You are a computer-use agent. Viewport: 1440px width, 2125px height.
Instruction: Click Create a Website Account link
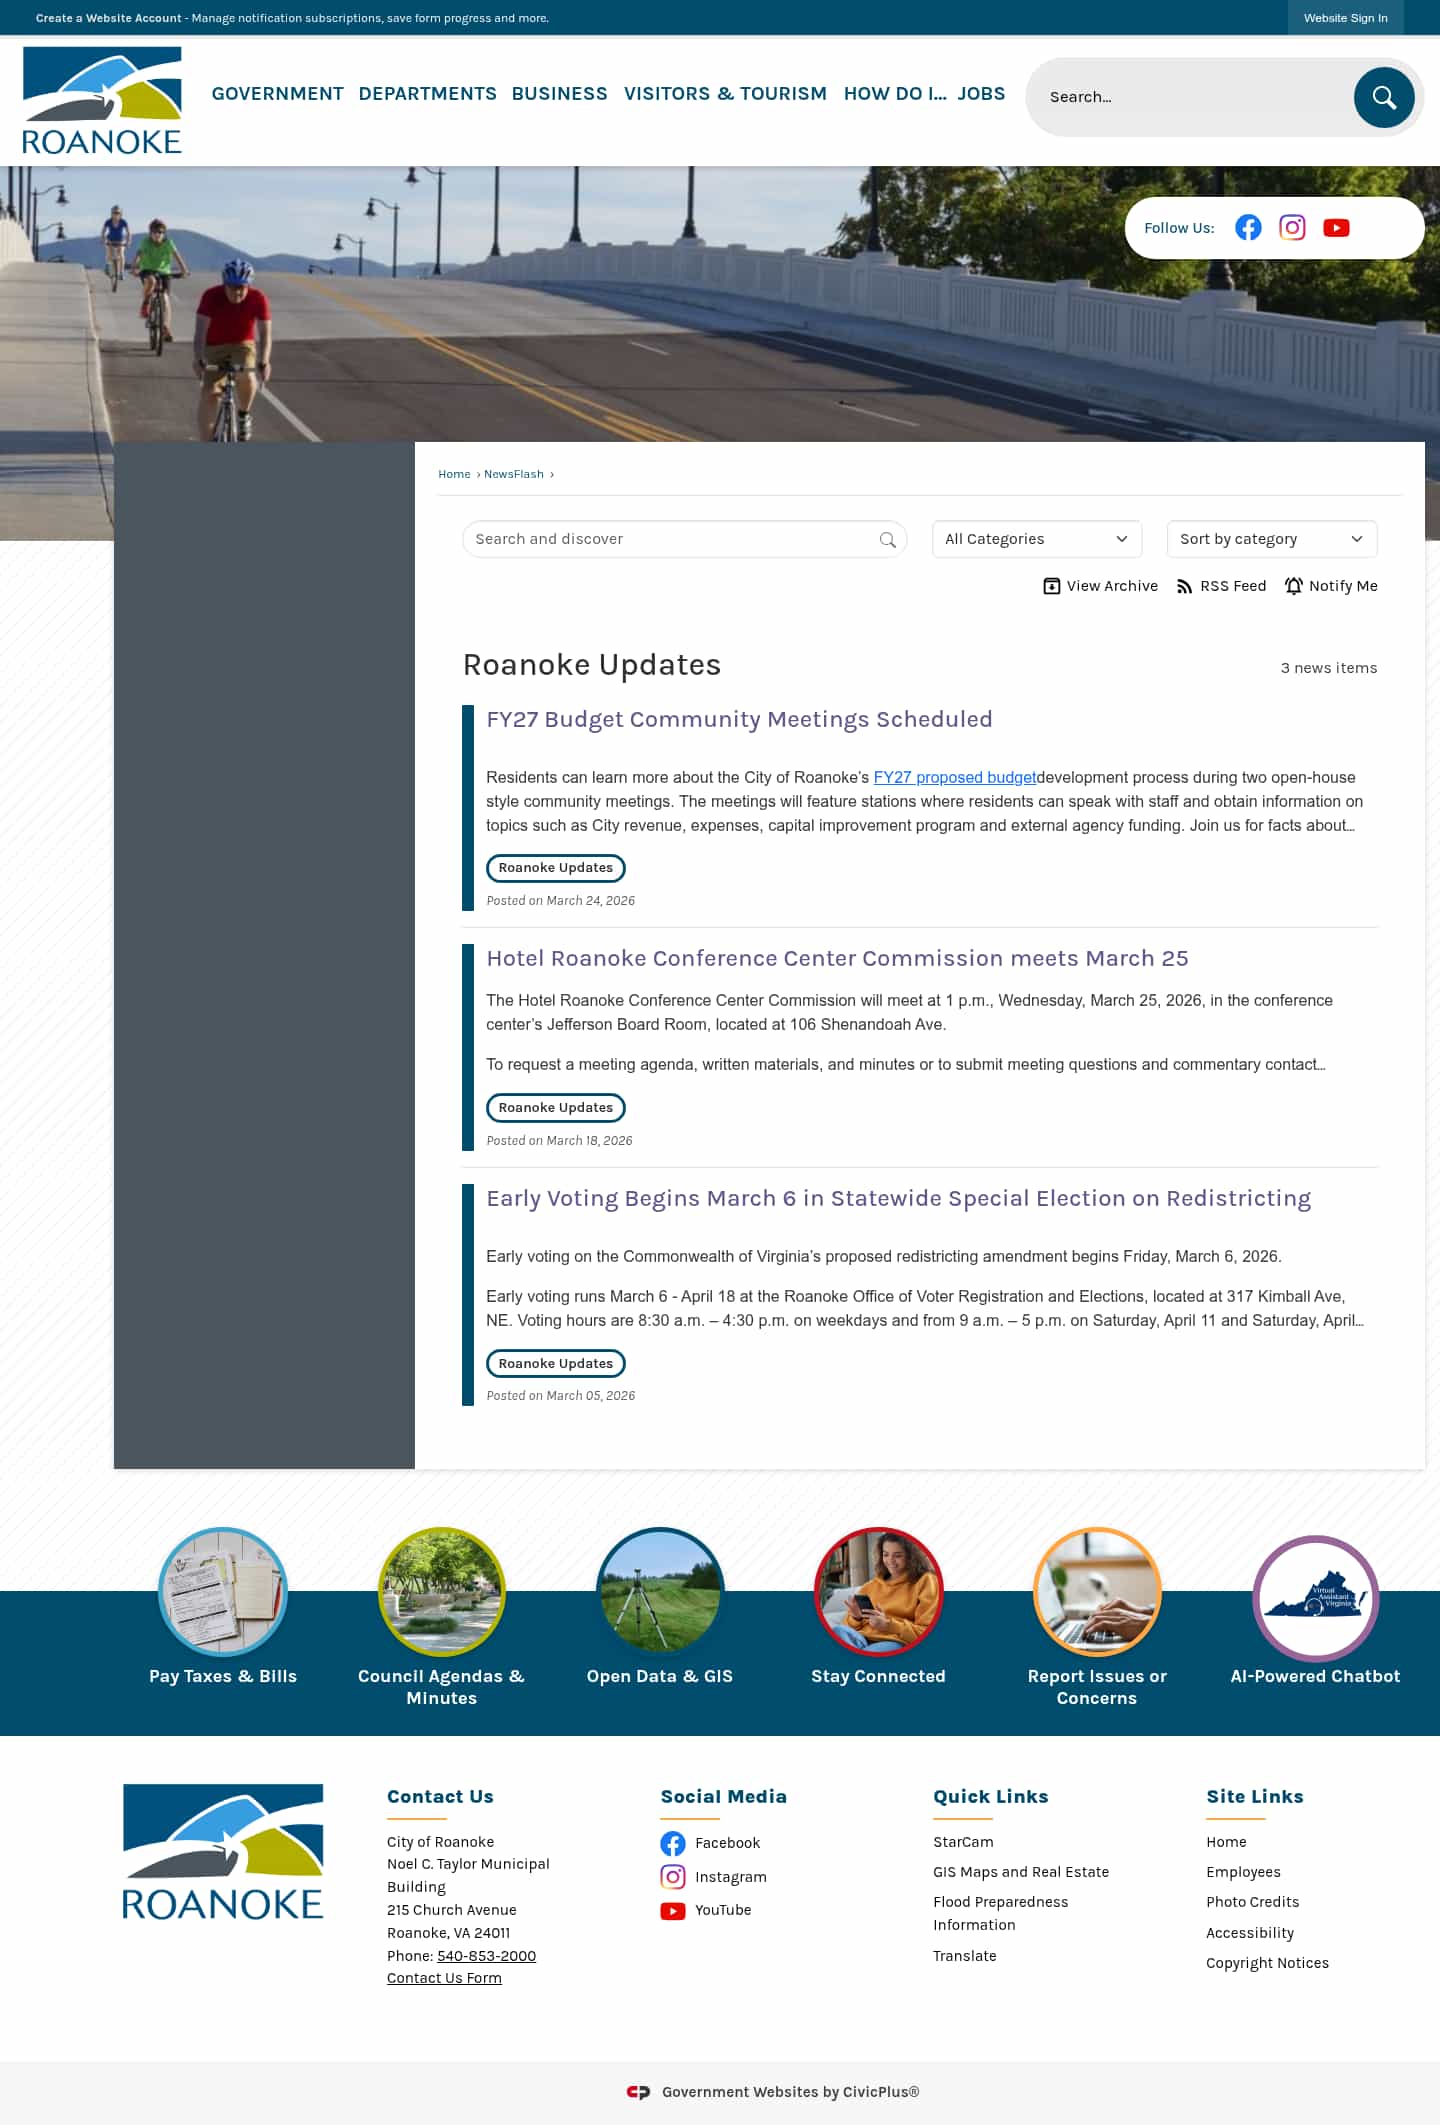pos(109,18)
